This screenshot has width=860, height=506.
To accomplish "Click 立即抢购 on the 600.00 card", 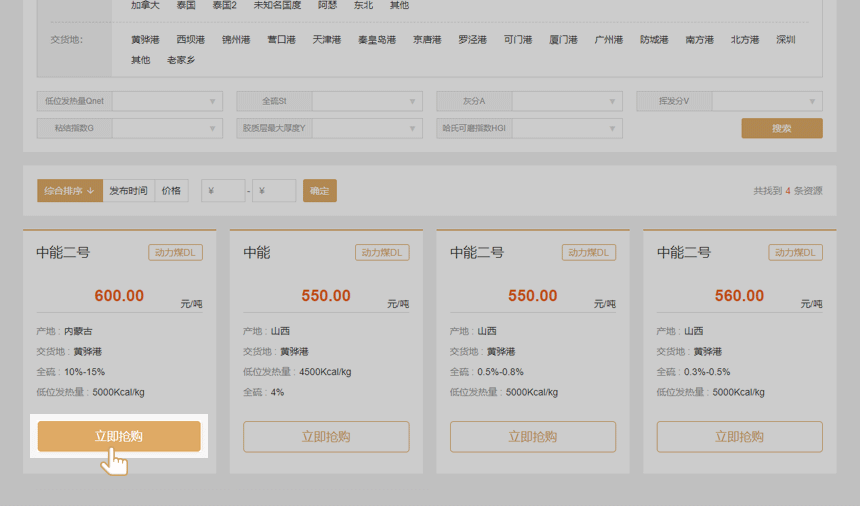I will point(119,436).
